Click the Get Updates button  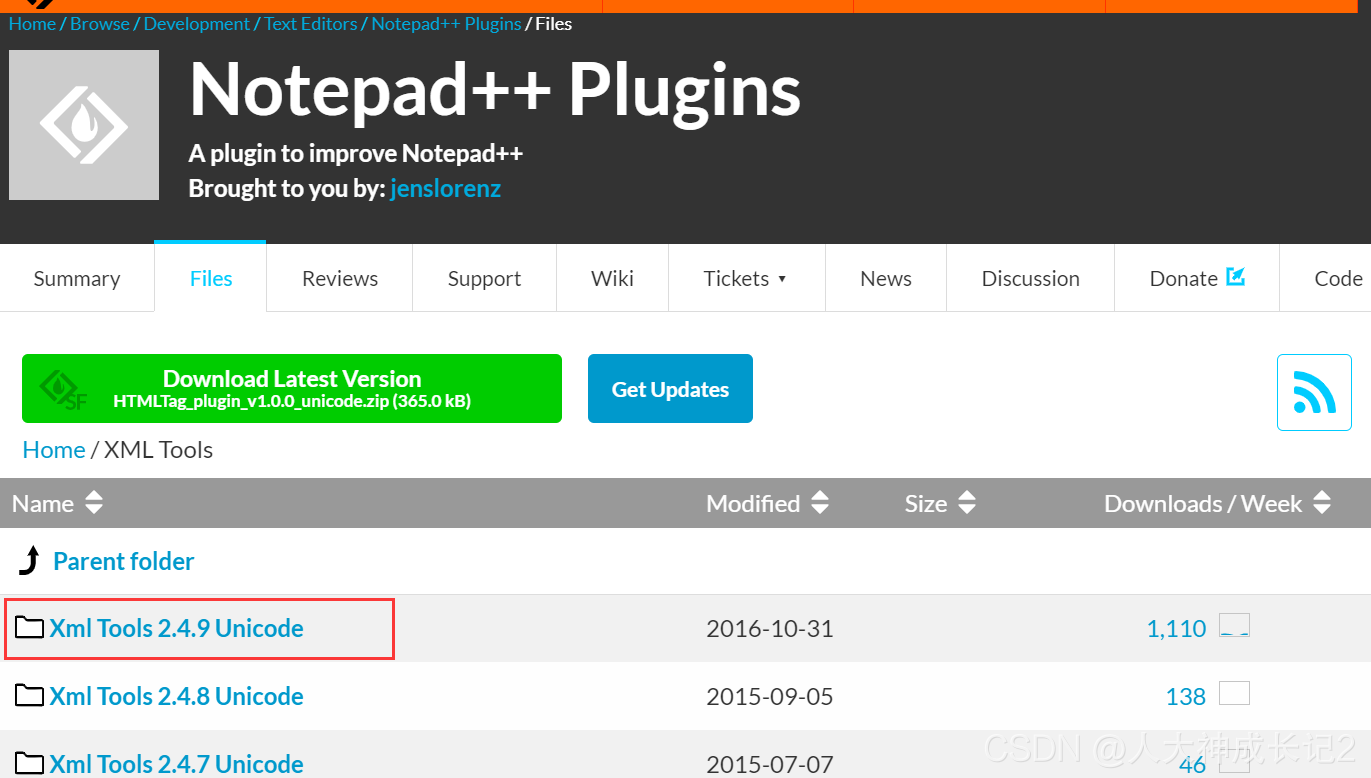pyautogui.click(x=670, y=389)
